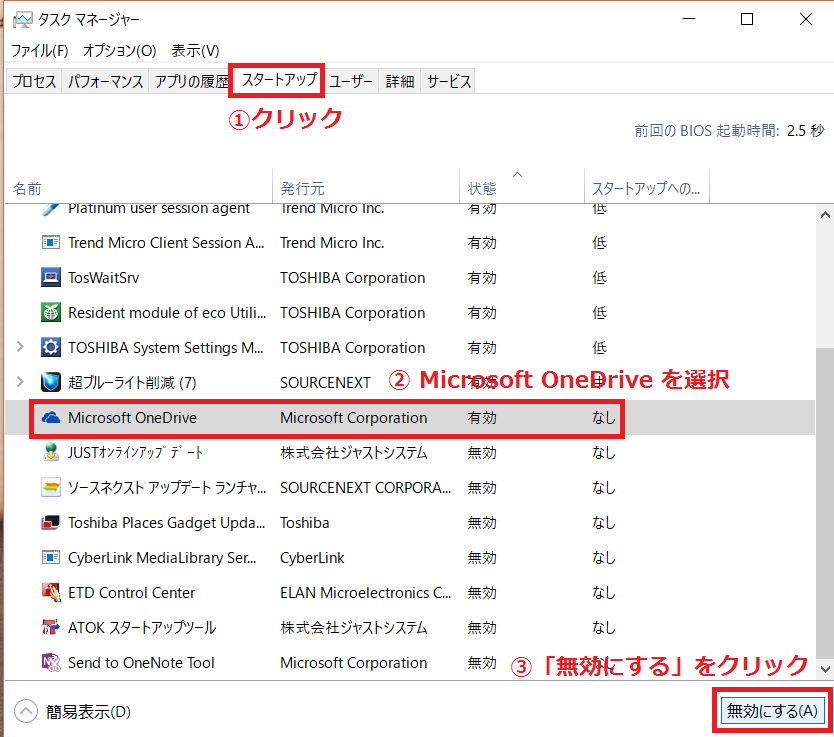Image resolution: width=834 pixels, height=737 pixels.
Task: Open the オプション(O) menu
Action: point(120,51)
